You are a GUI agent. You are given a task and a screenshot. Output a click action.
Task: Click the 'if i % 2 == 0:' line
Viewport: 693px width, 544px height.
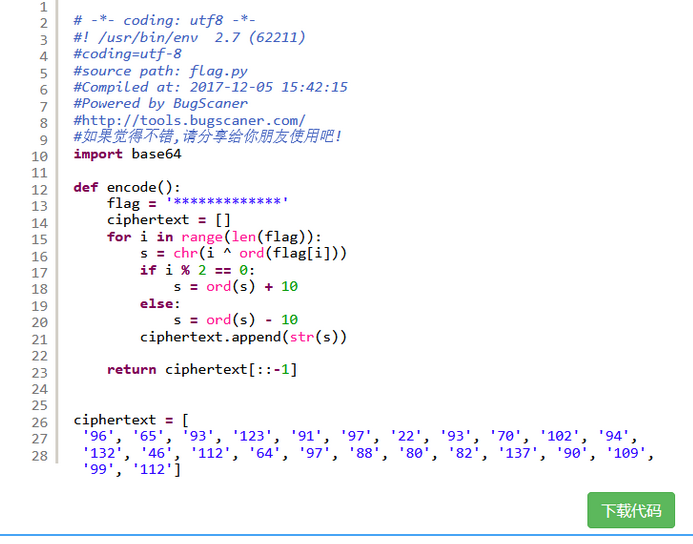click(x=198, y=270)
